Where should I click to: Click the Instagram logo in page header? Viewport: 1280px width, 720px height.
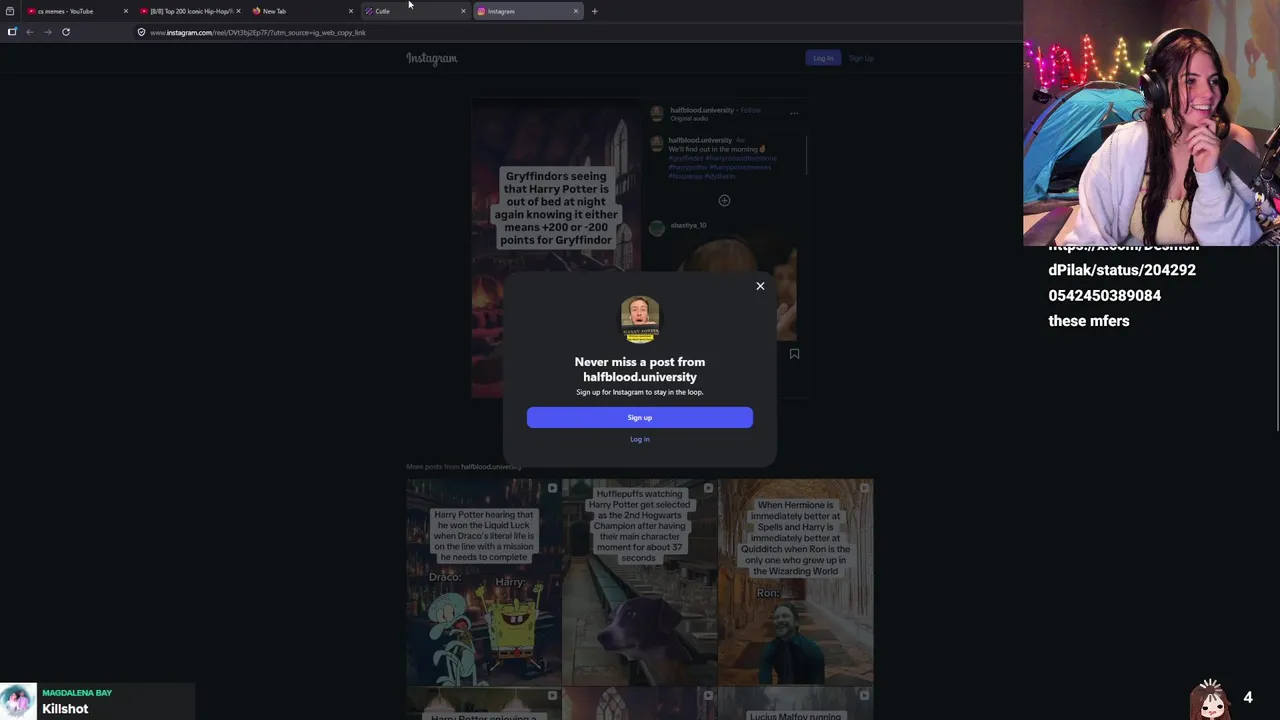click(x=432, y=58)
